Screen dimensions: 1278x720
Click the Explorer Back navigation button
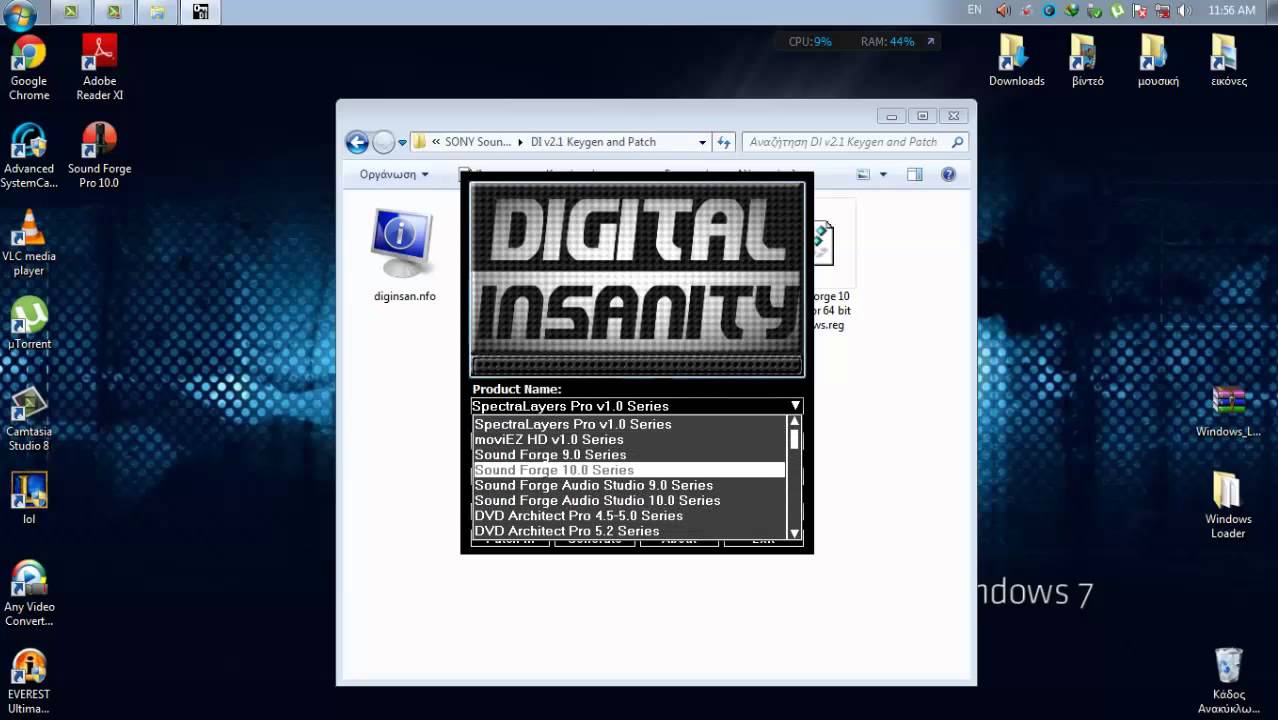click(357, 142)
